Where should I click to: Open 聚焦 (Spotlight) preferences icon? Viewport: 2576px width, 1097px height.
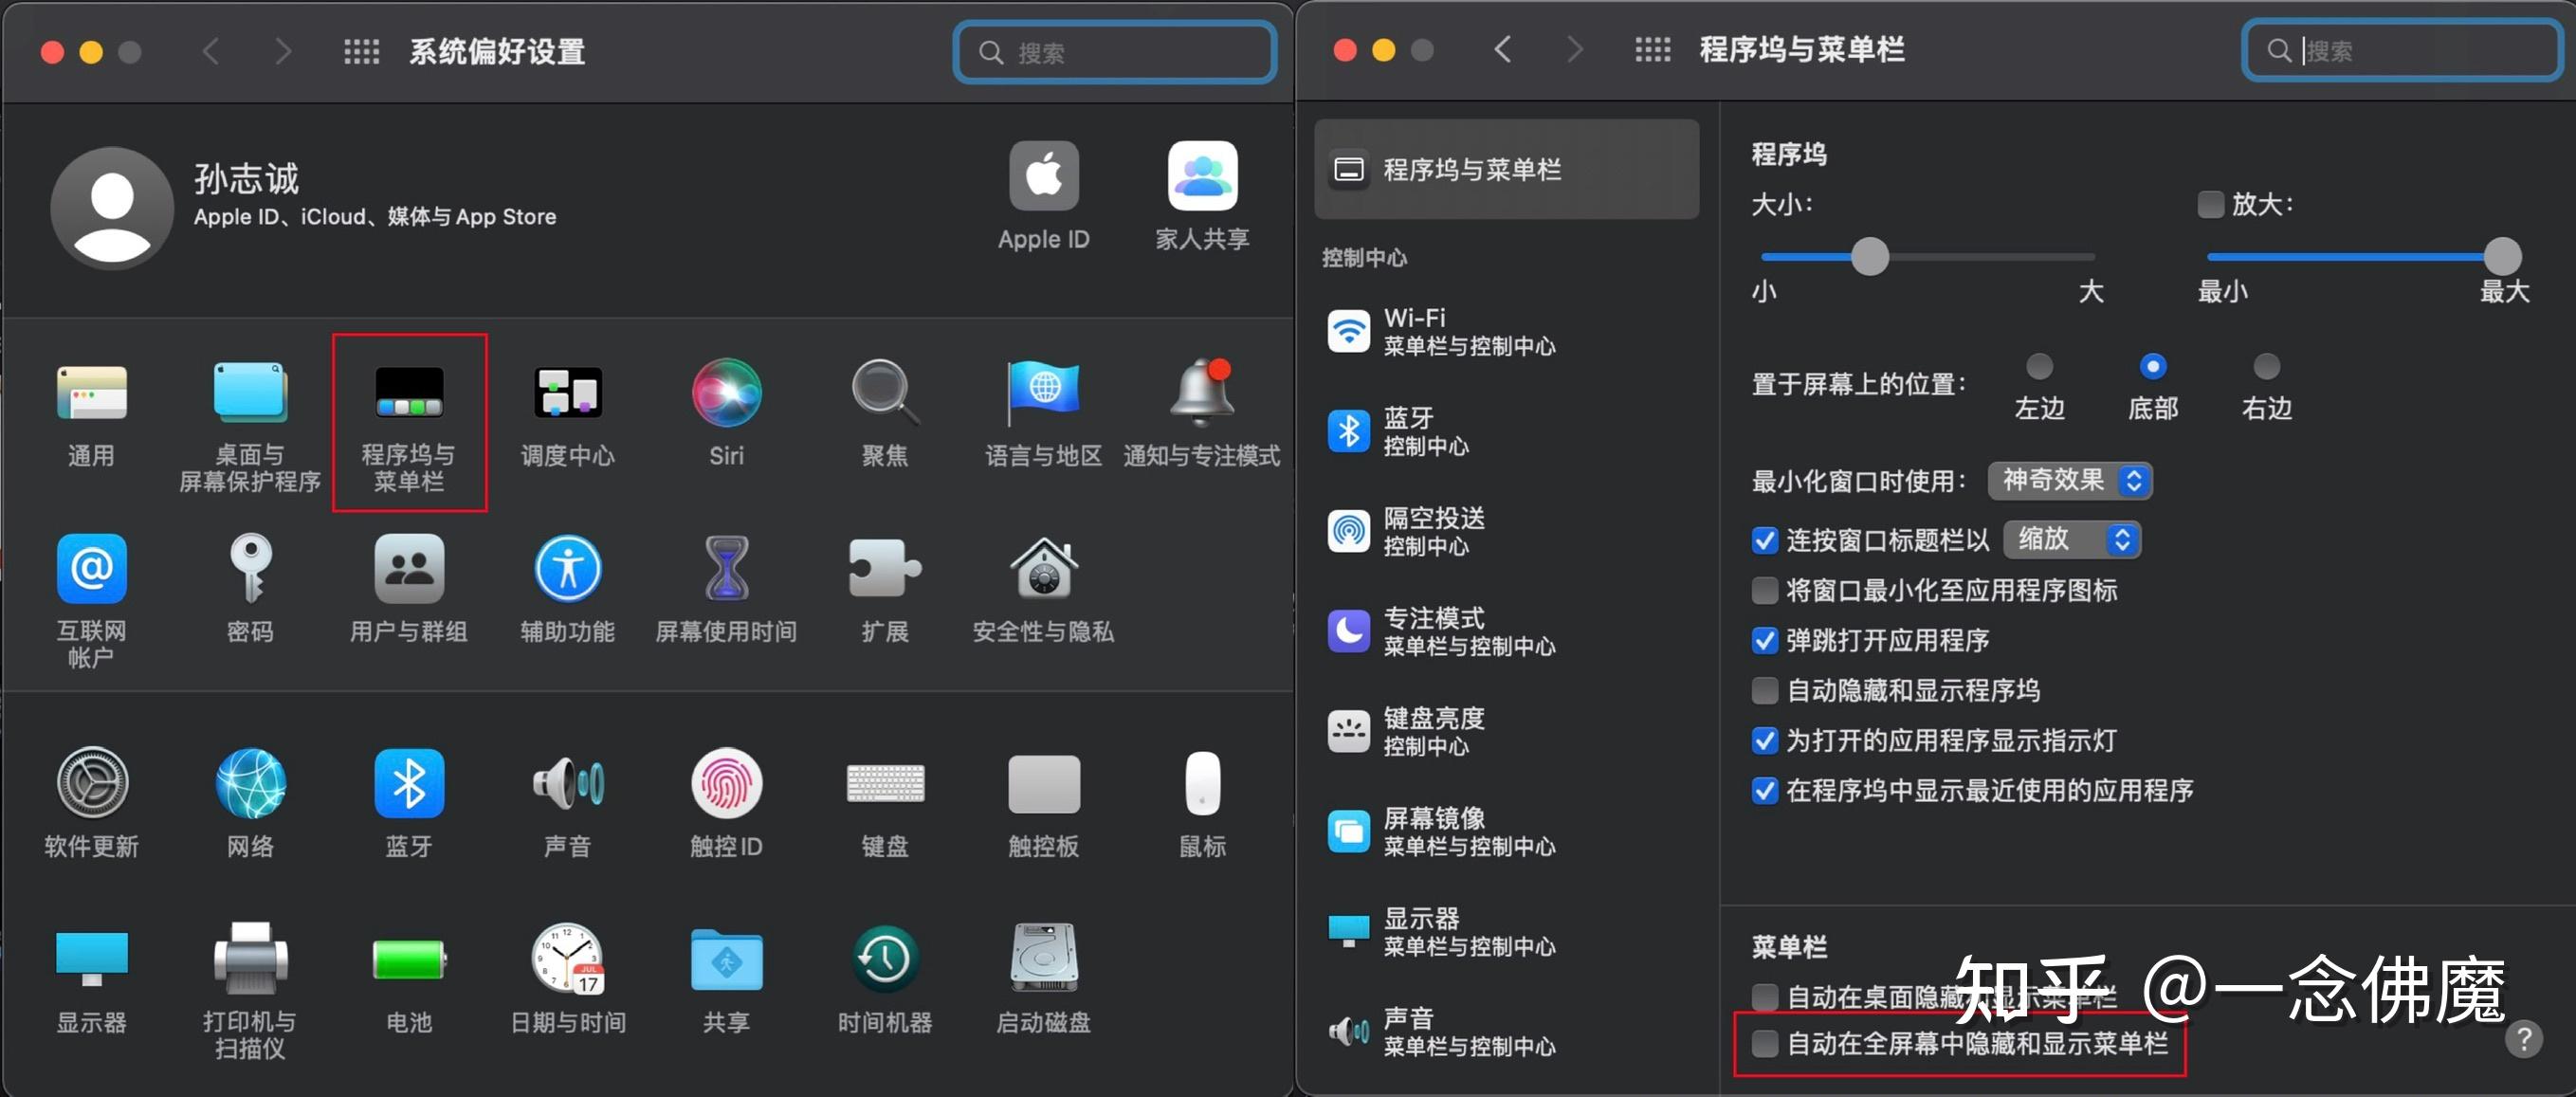(885, 392)
